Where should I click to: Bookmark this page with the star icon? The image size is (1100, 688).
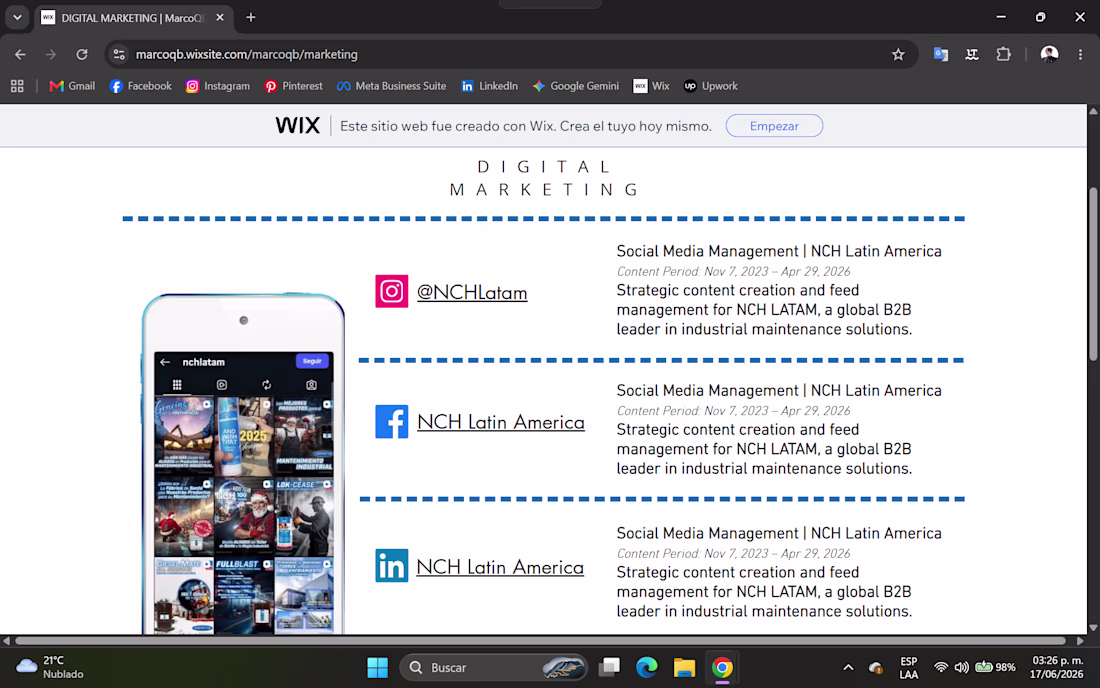pyautogui.click(x=898, y=54)
